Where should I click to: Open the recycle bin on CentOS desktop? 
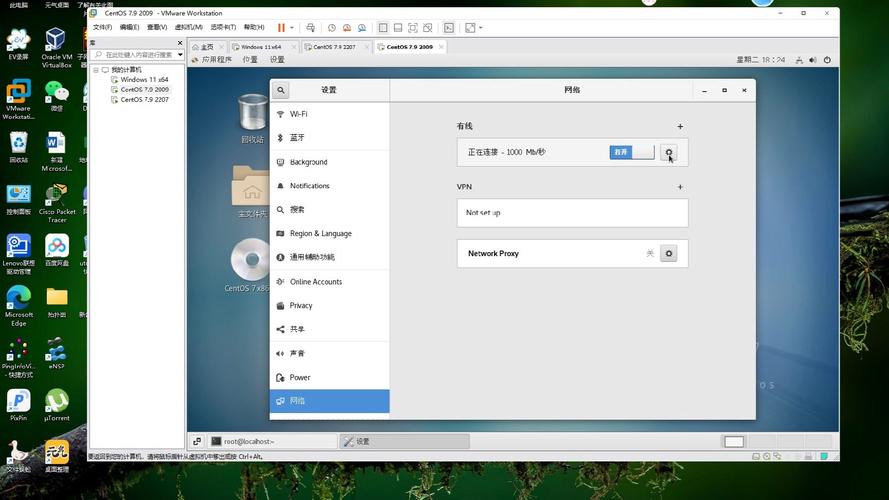(x=252, y=117)
